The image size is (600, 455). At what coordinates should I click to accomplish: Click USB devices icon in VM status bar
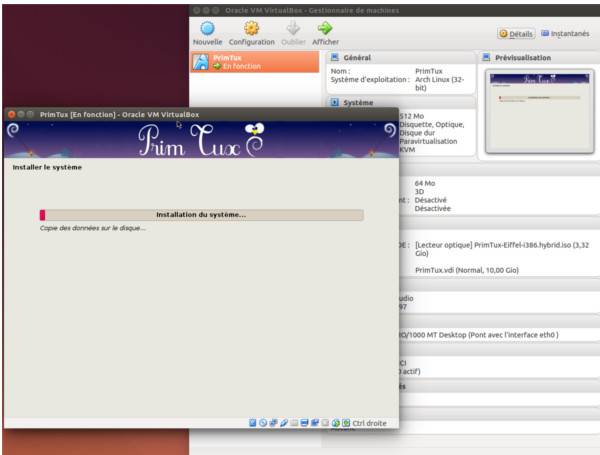(x=284, y=423)
